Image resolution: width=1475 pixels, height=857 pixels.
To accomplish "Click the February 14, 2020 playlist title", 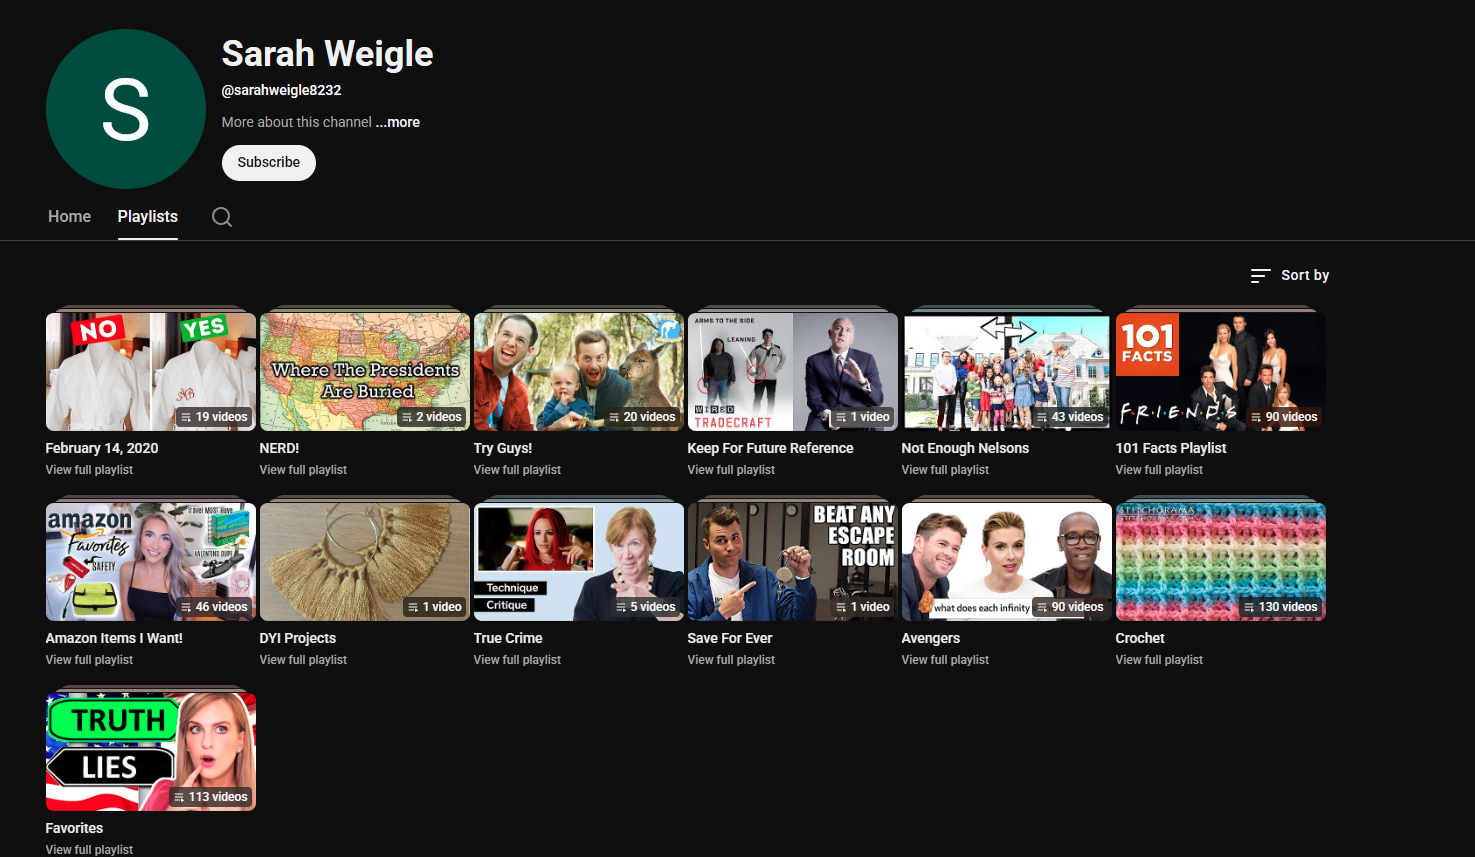I will 102,448.
